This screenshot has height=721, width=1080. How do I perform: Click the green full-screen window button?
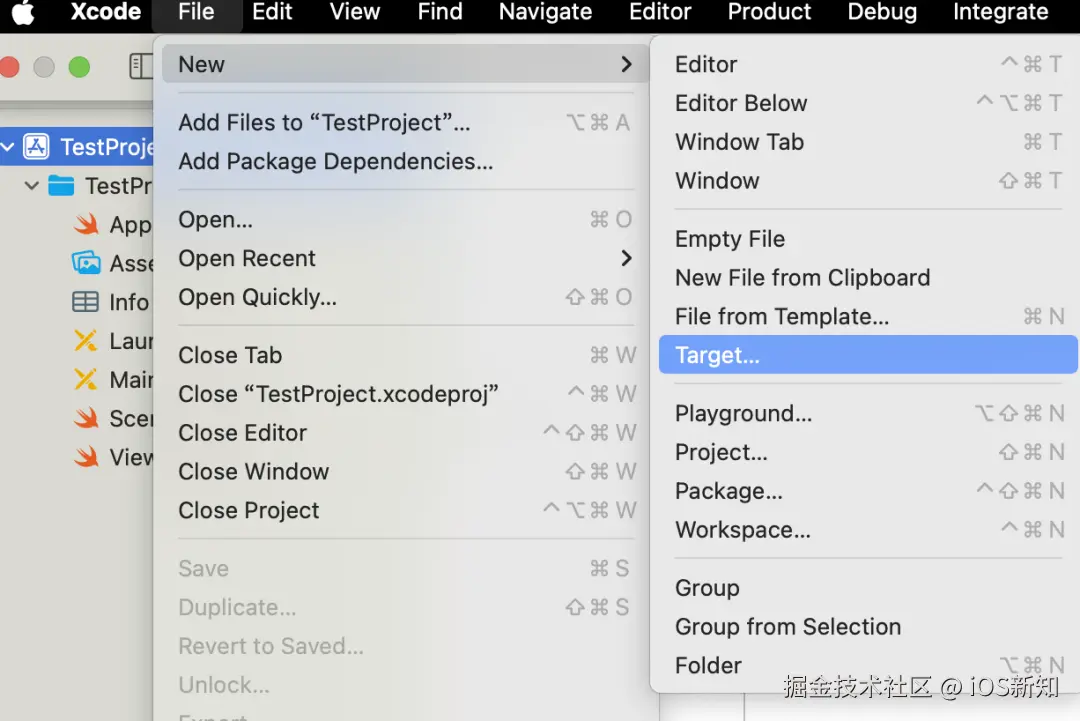79,67
